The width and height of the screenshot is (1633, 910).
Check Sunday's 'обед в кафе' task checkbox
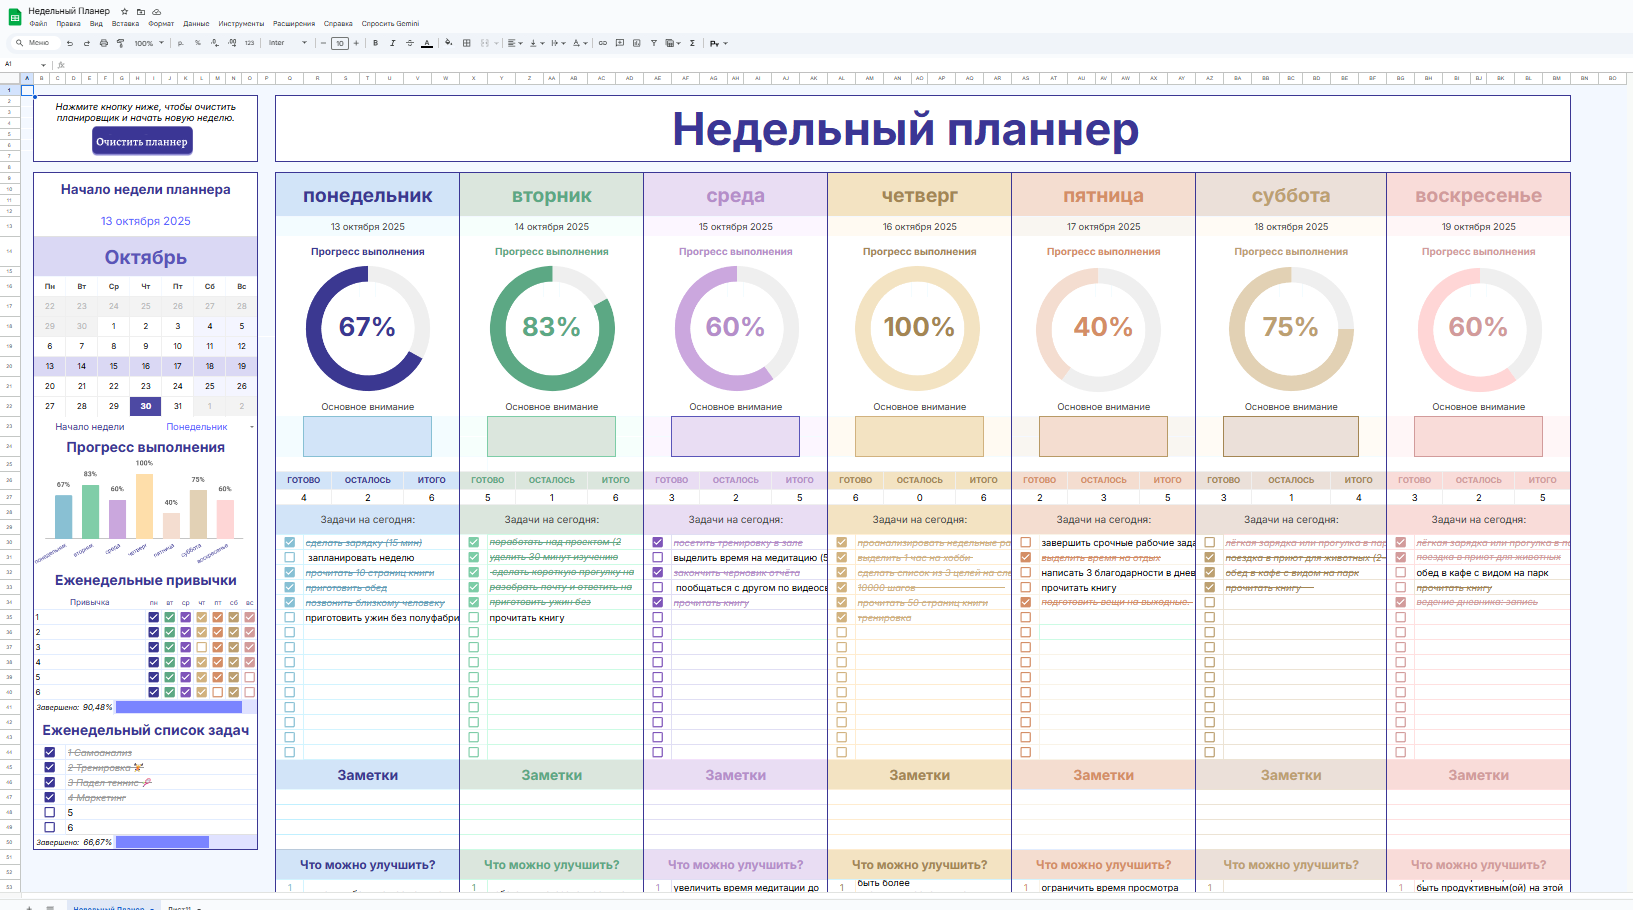pyautogui.click(x=1401, y=572)
